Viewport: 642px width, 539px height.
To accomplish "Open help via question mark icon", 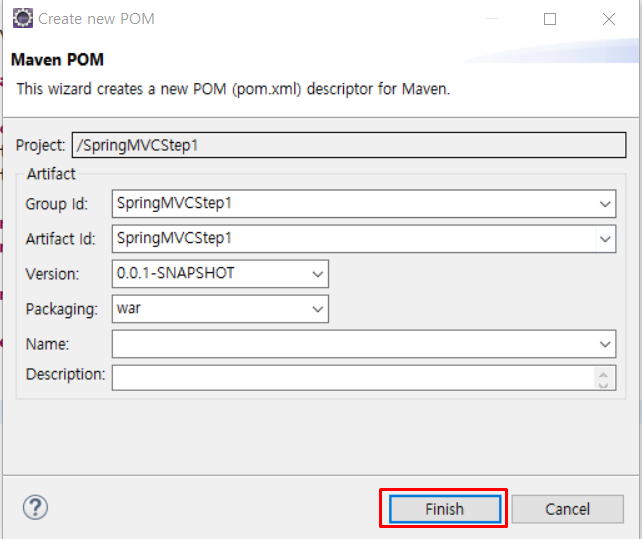I will pyautogui.click(x=35, y=507).
